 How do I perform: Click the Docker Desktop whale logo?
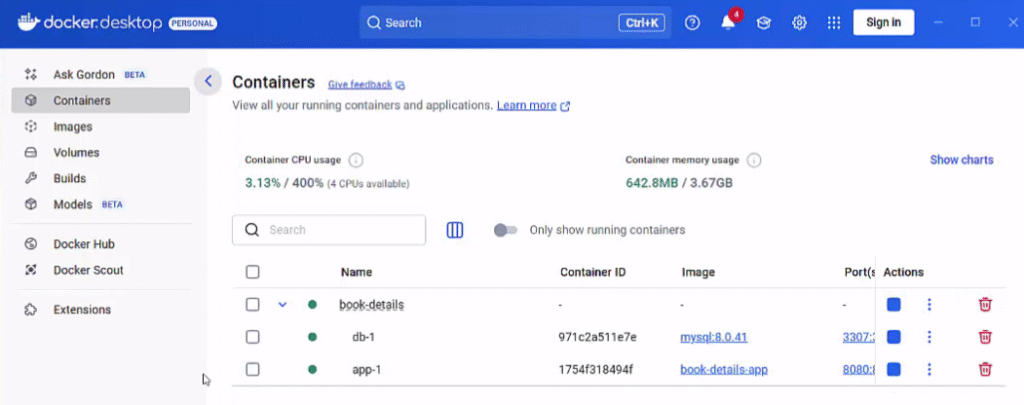(x=28, y=22)
